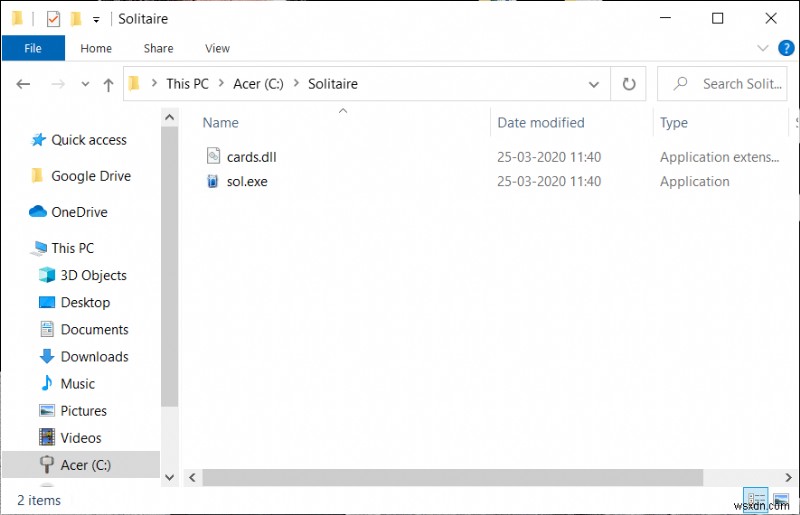Click This PC in the address bar
The width and height of the screenshot is (800, 515).
pos(187,84)
